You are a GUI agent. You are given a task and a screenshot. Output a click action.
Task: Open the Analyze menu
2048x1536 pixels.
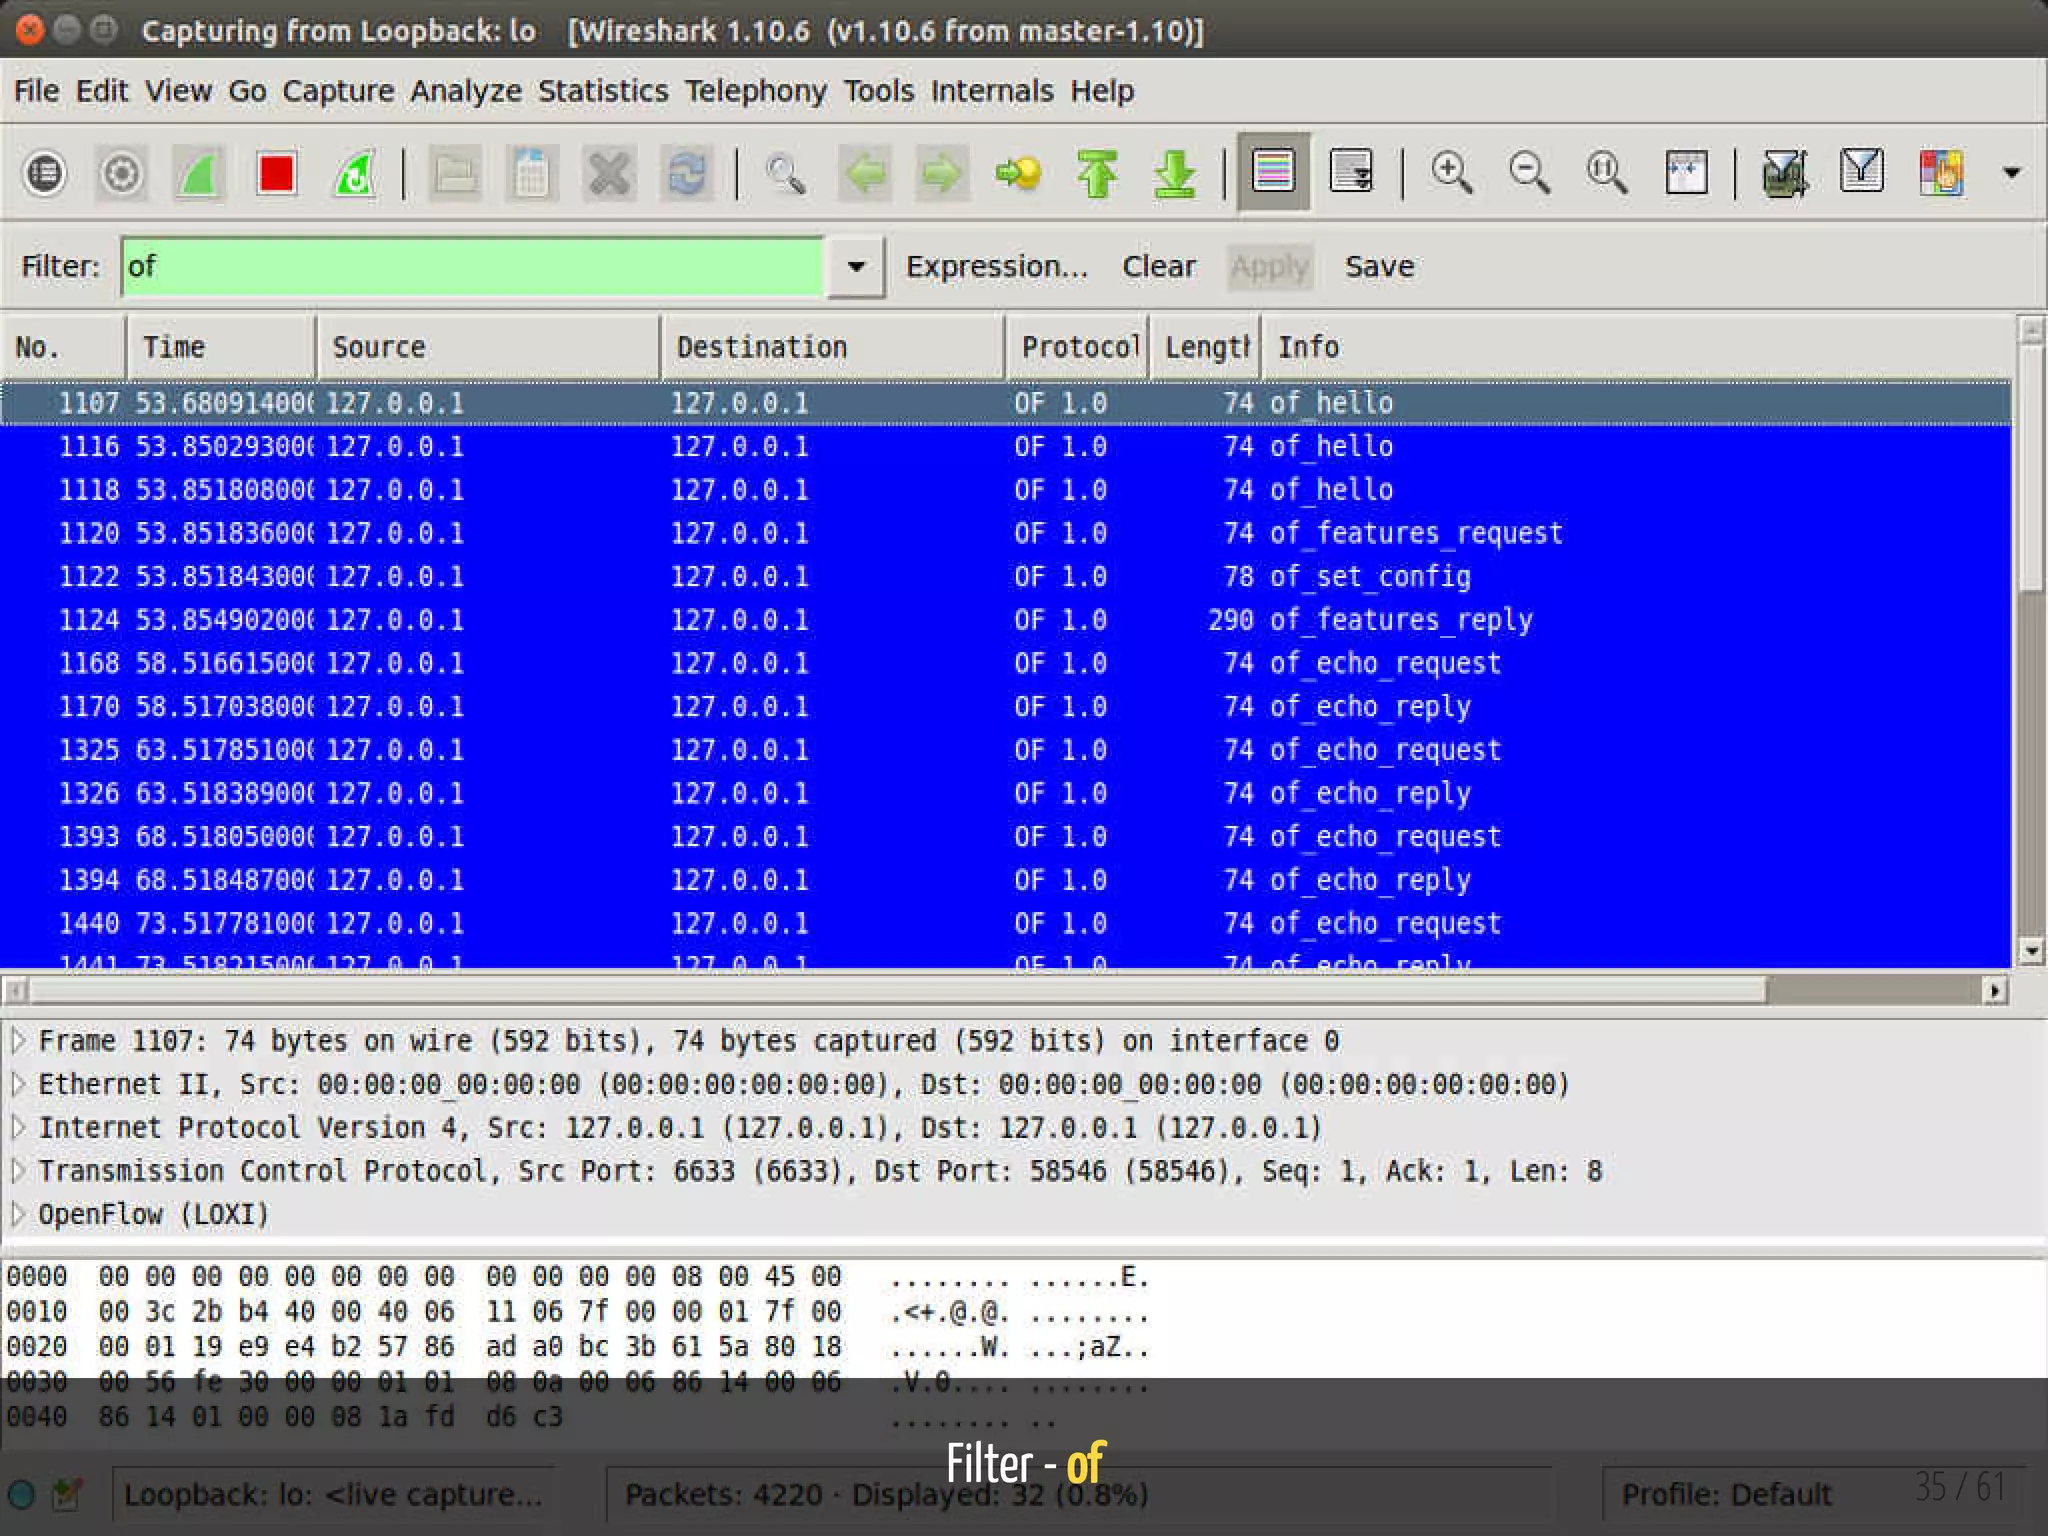(x=465, y=91)
